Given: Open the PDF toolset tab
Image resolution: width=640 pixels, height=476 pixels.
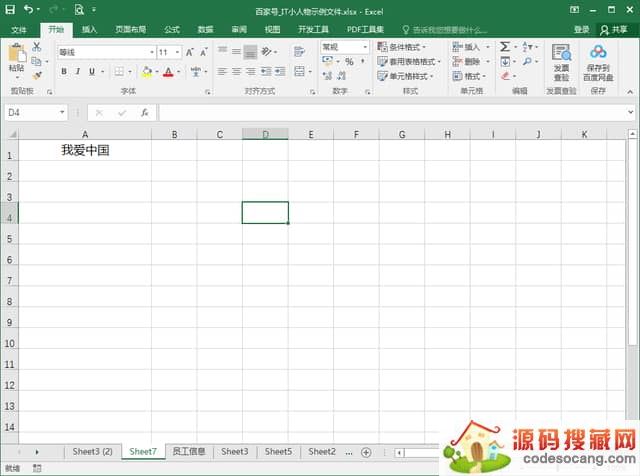Looking at the screenshot, I should pos(365,29).
